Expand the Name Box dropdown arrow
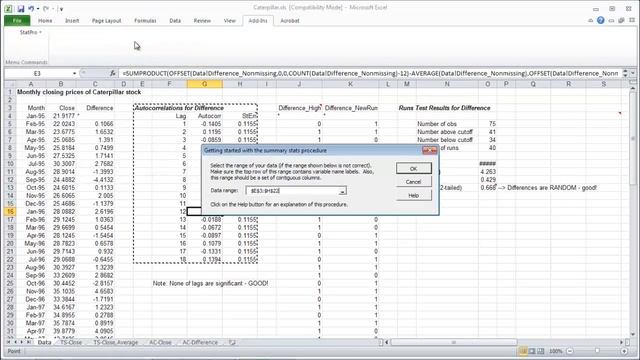Screen dimensions: 640x360 pyautogui.click(x=74, y=73)
